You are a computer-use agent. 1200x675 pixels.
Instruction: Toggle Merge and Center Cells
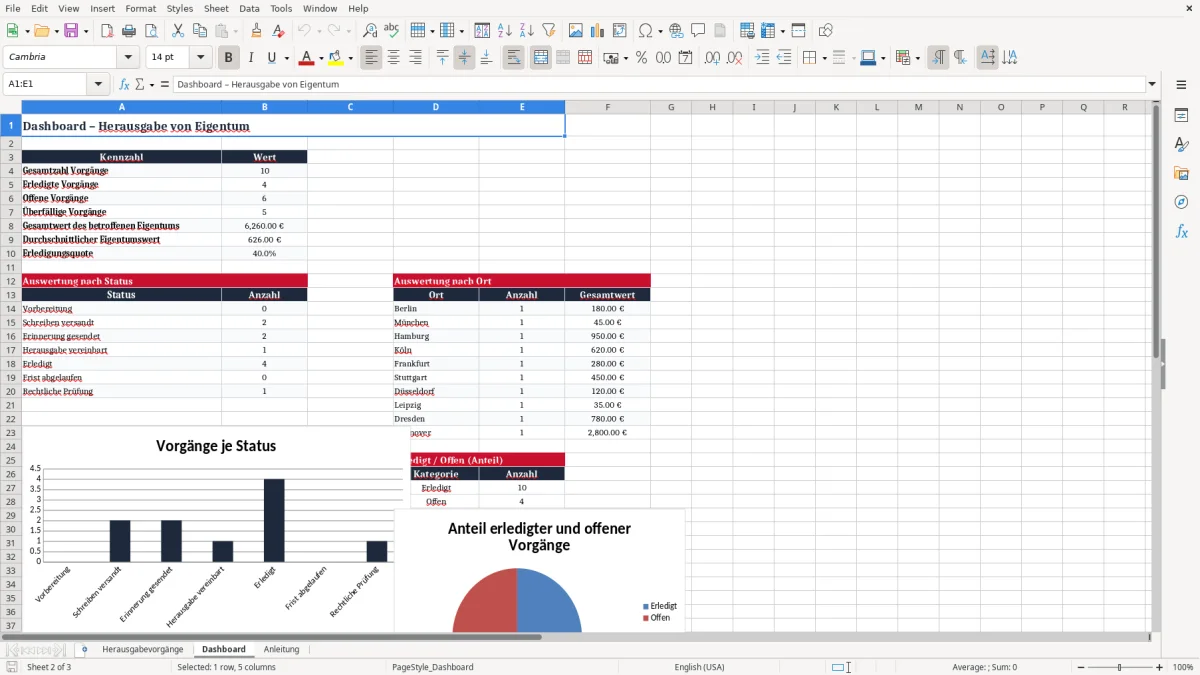coord(540,58)
